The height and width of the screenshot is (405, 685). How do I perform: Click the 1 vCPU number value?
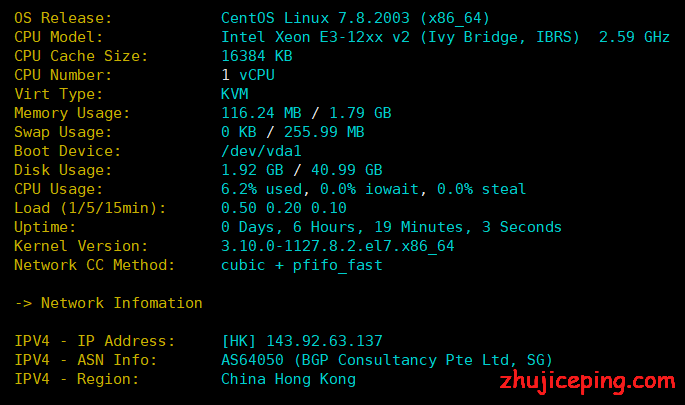(248, 75)
